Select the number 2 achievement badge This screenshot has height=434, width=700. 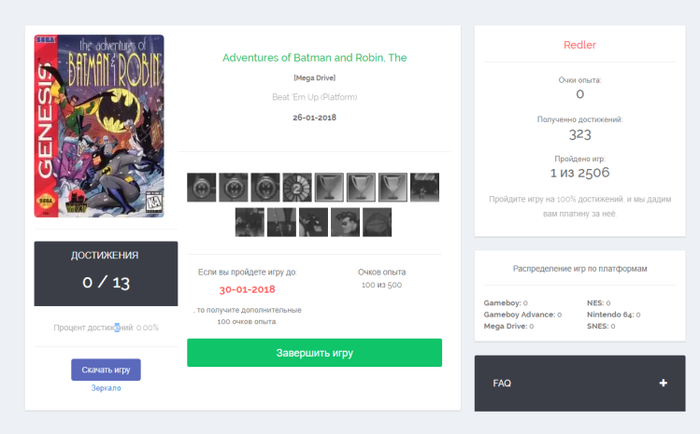pyautogui.click(x=297, y=186)
